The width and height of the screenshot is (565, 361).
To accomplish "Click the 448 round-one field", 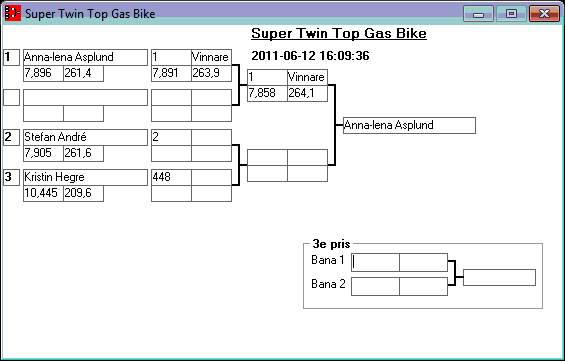I will [x=171, y=177].
